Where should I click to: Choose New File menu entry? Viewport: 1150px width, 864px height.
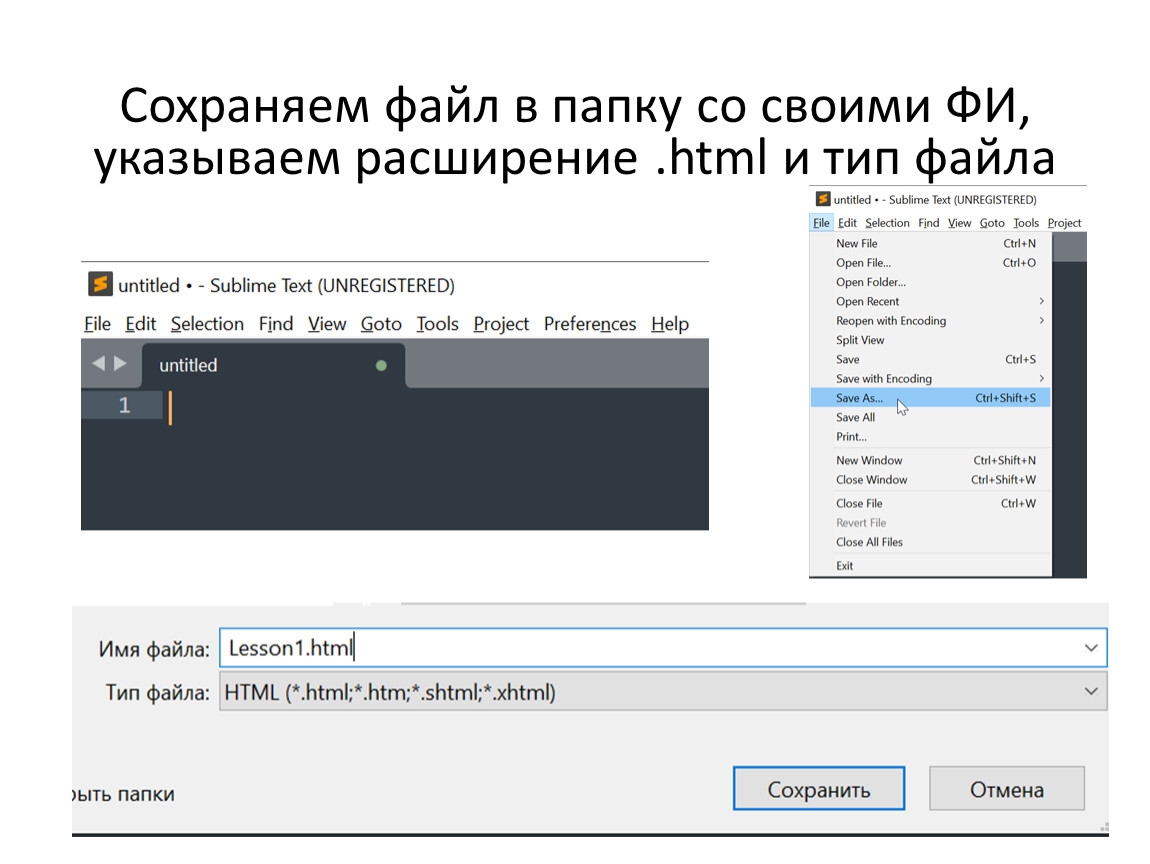857,243
